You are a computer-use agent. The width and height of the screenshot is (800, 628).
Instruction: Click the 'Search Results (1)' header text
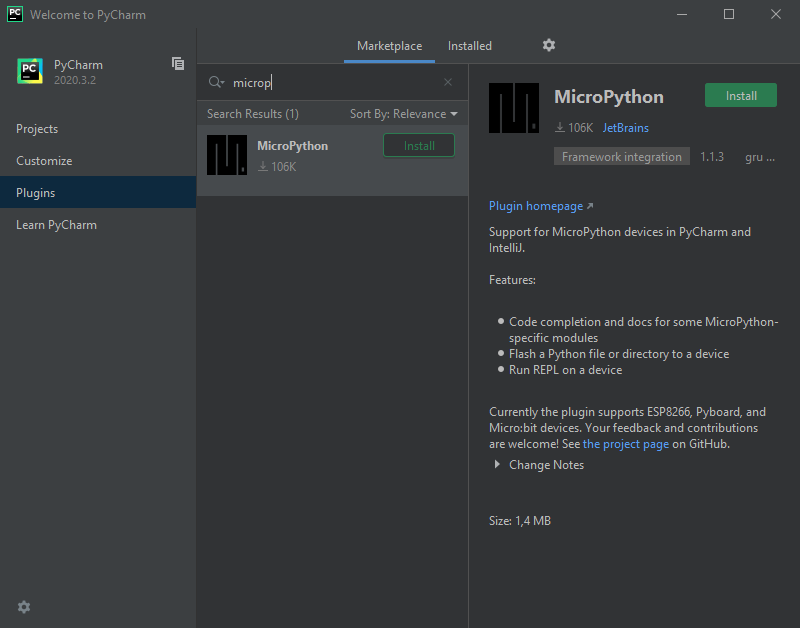click(x=253, y=114)
